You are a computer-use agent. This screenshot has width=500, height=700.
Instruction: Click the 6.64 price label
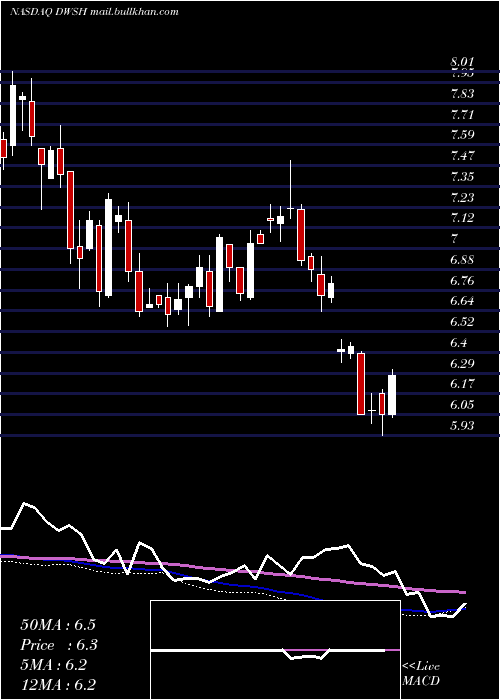pos(462,300)
